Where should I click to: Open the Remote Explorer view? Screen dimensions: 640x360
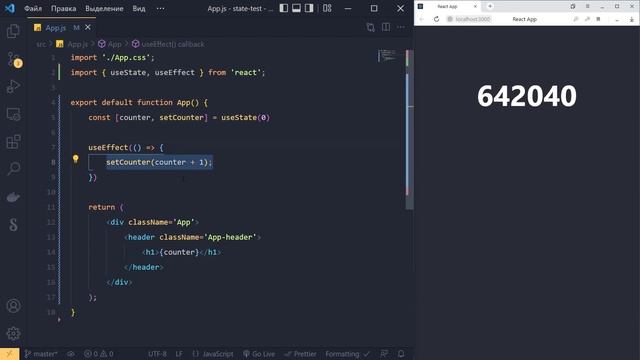point(13,114)
